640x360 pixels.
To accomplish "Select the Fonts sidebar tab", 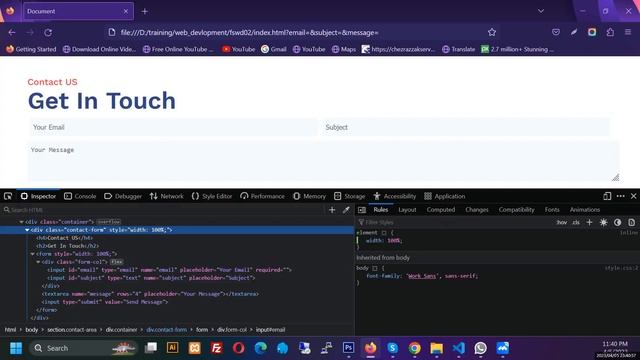I will 552,210.
